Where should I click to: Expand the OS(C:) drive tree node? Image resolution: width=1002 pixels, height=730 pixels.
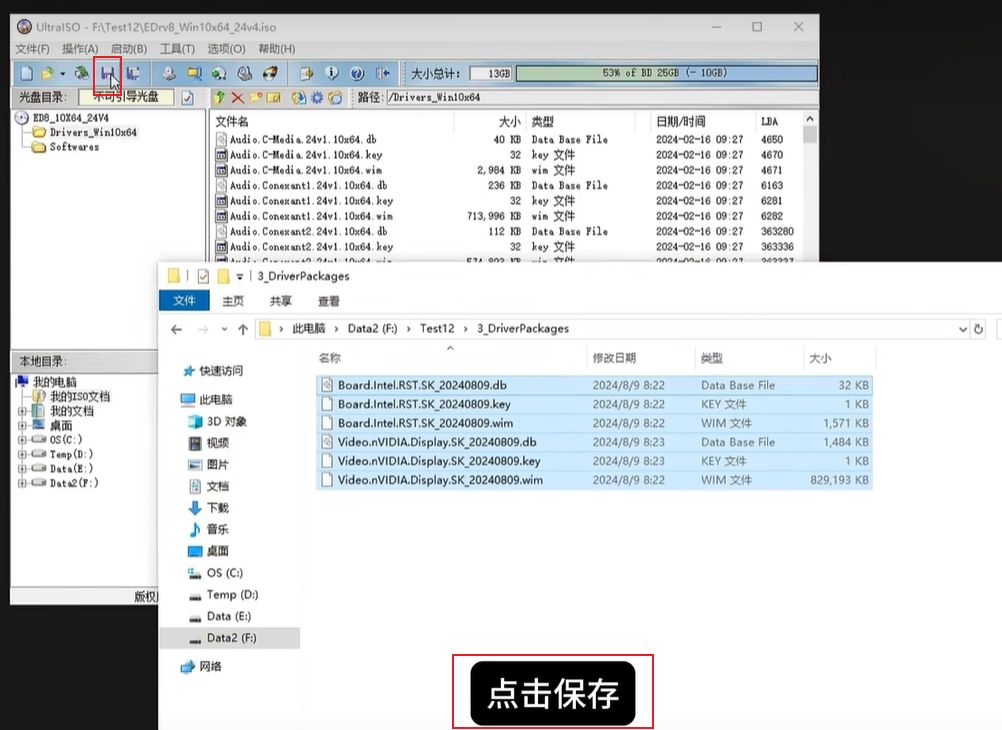[x=22, y=439]
